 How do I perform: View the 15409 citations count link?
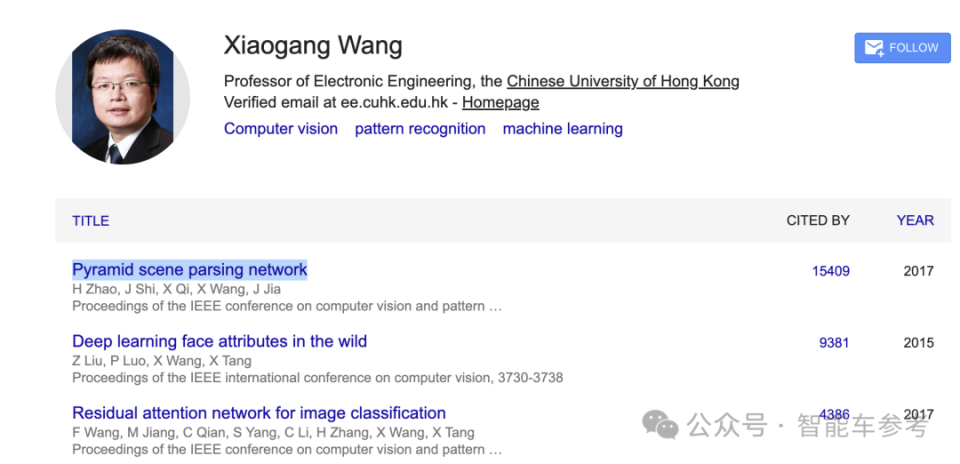831,271
